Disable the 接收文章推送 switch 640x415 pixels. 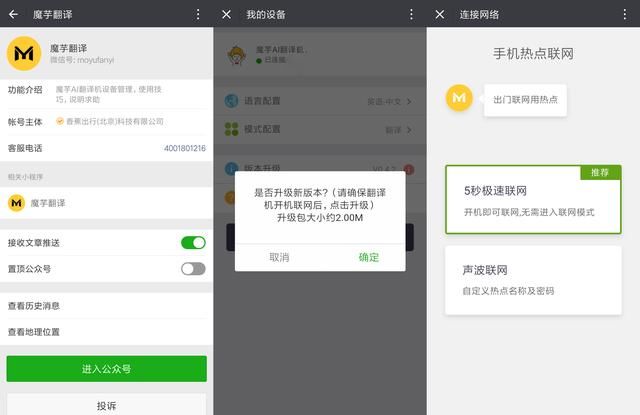pyautogui.click(x=193, y=242)
